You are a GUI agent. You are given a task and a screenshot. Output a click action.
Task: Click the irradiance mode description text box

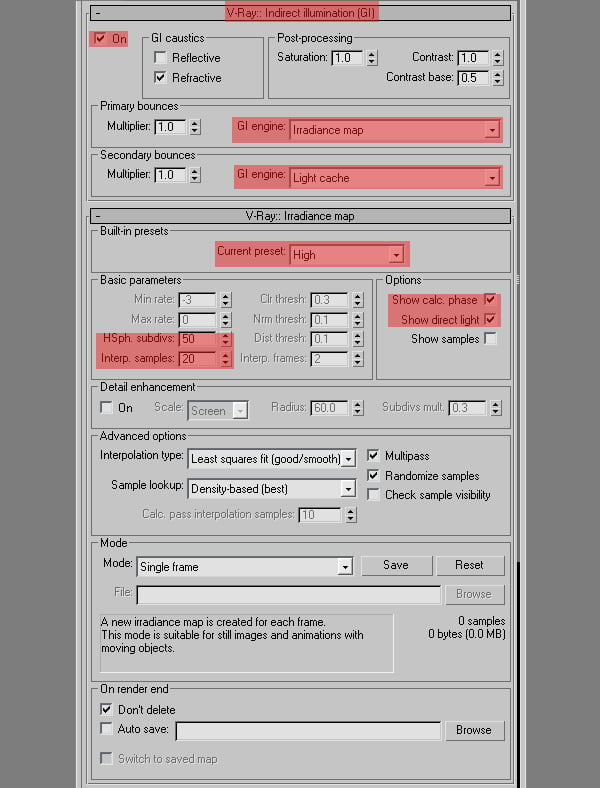coord(247,643)
